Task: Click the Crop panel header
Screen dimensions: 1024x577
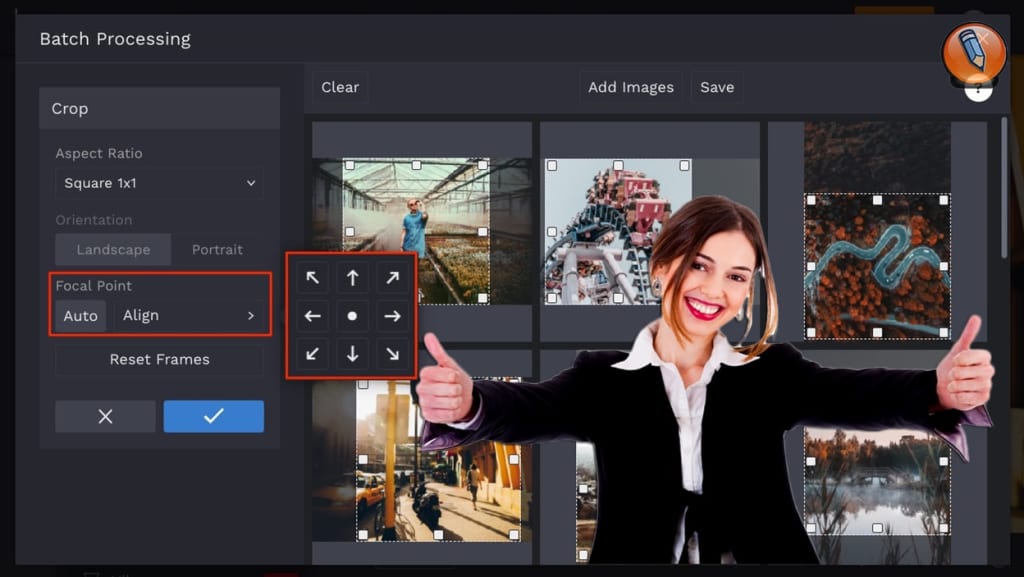Action: [x=159, y=108]
